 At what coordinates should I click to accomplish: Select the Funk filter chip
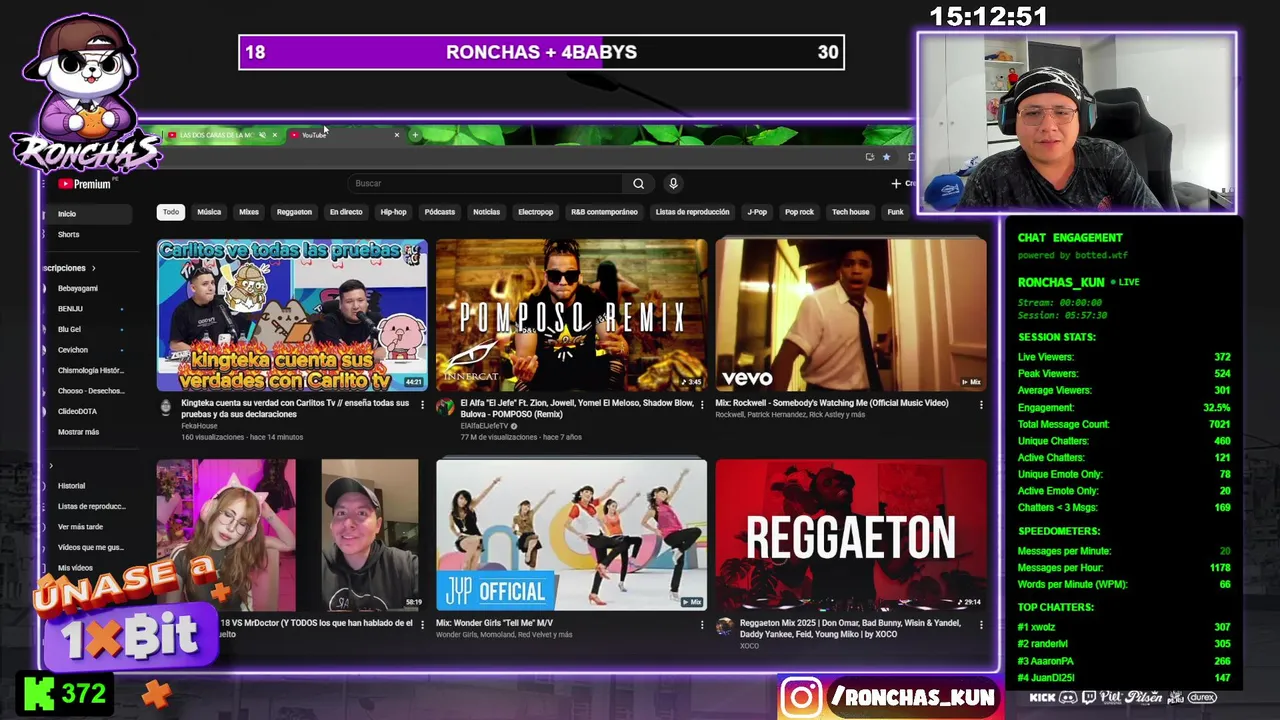895,212
